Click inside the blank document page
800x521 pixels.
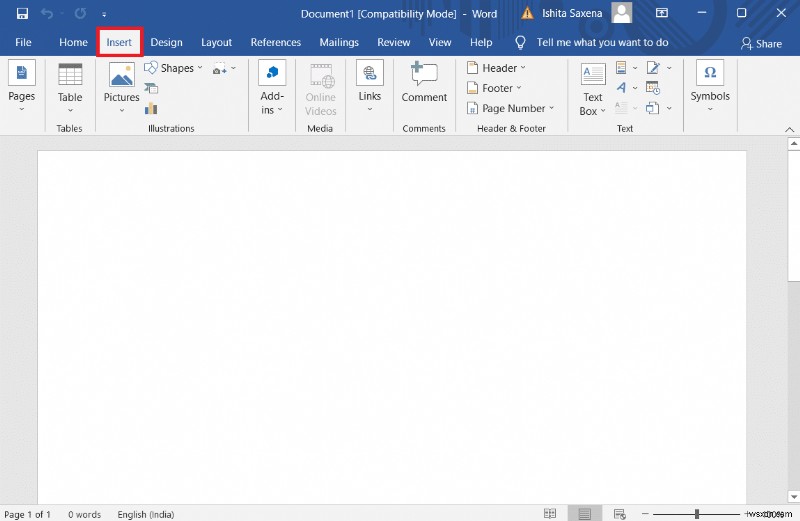392,327
